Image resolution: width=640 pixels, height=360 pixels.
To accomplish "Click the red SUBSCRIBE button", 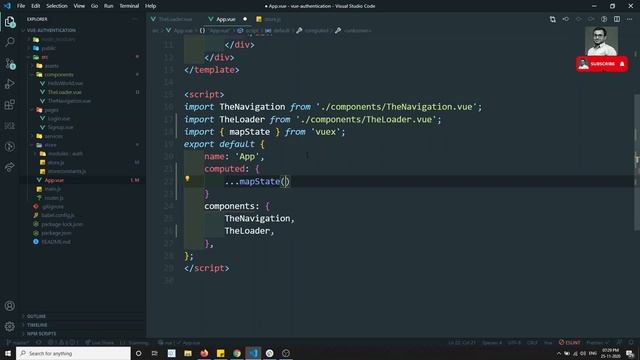I will (x=602, y=64).
